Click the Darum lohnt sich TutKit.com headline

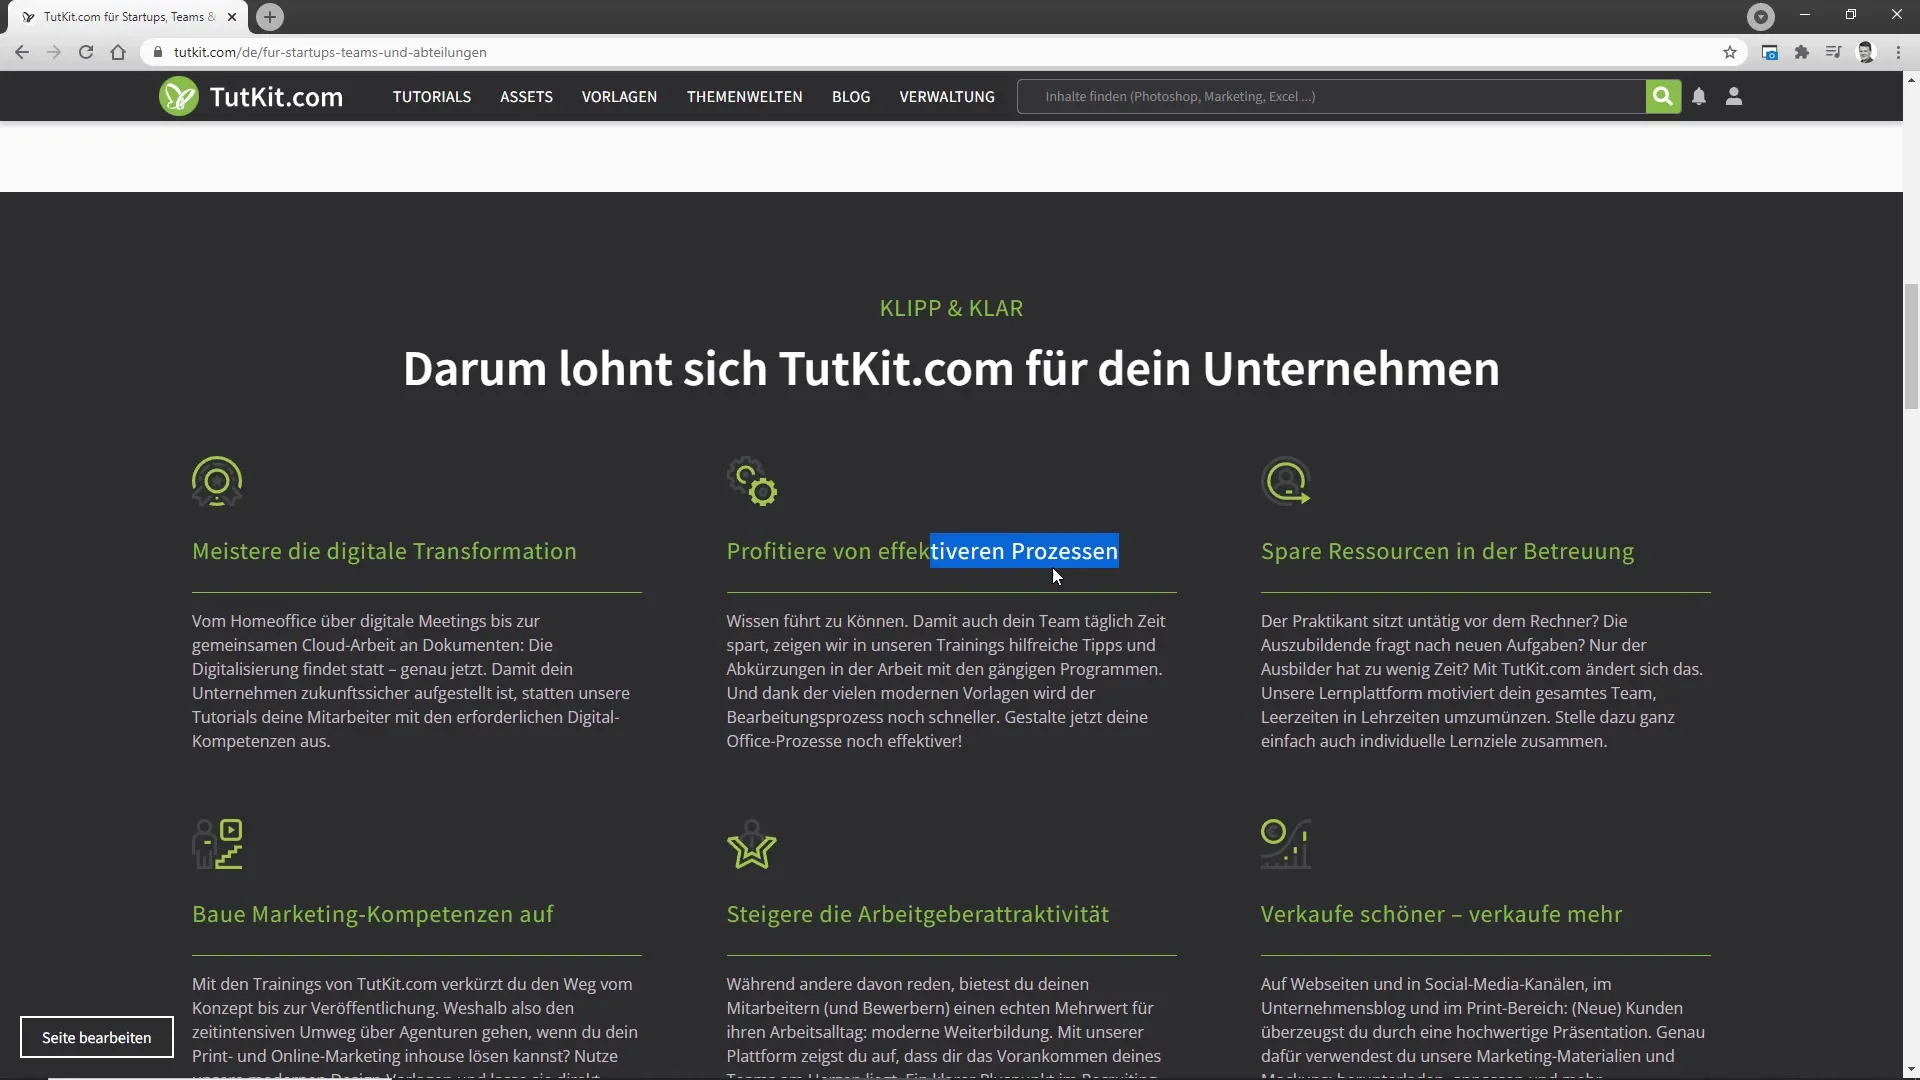[951, 369]
